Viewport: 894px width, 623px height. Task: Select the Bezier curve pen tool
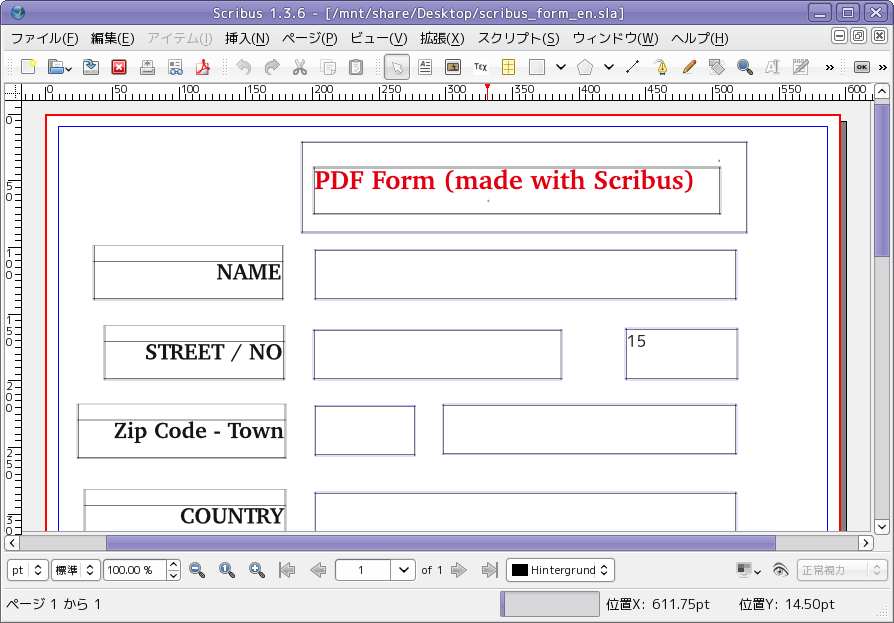pos(661,67)
